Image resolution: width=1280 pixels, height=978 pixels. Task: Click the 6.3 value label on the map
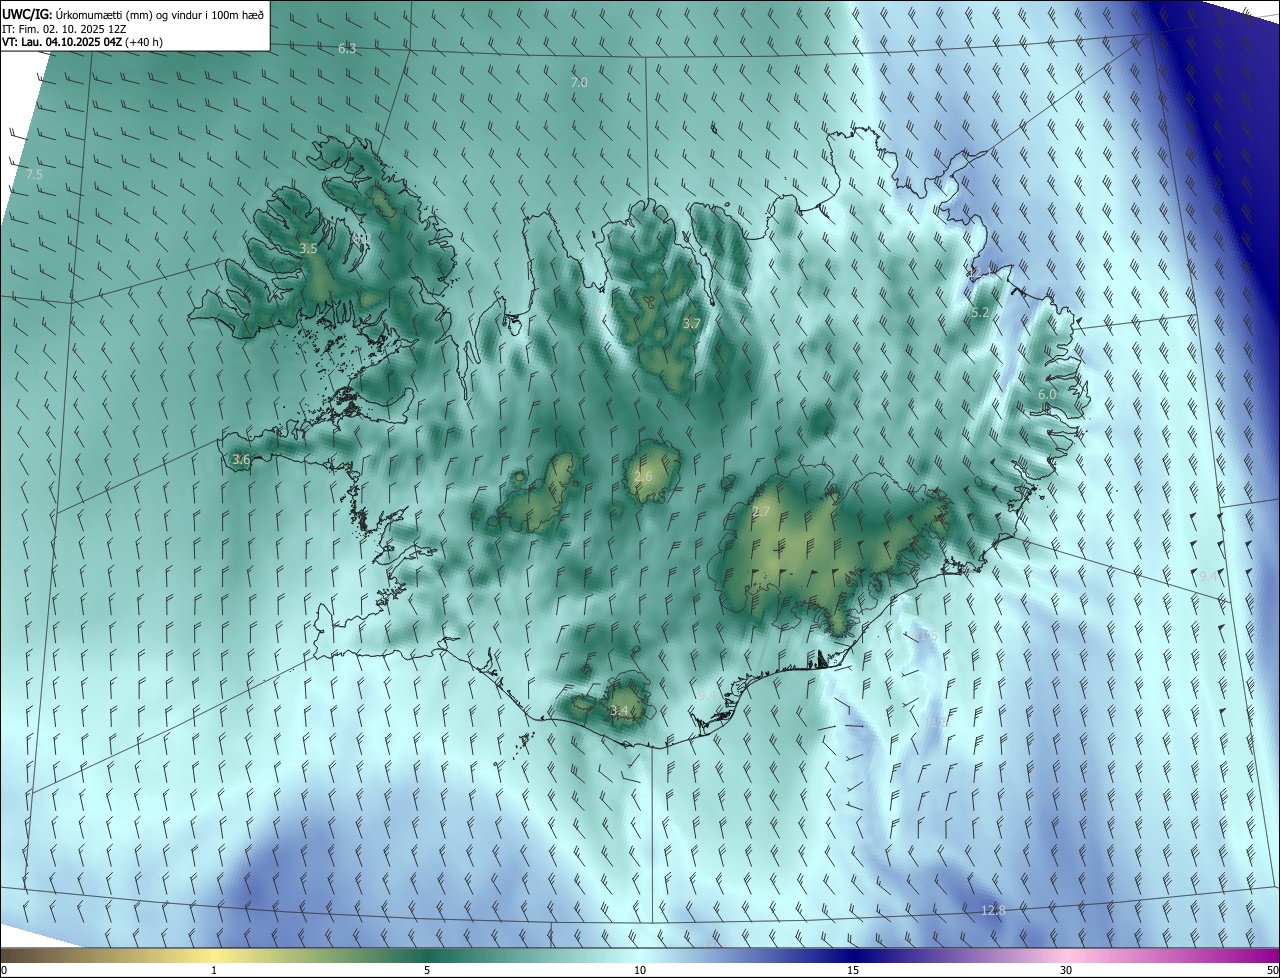[347, 48]
